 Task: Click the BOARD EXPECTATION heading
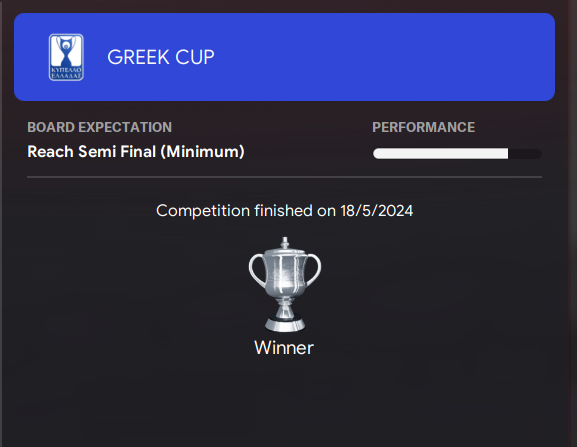click(x=99, y=127)
